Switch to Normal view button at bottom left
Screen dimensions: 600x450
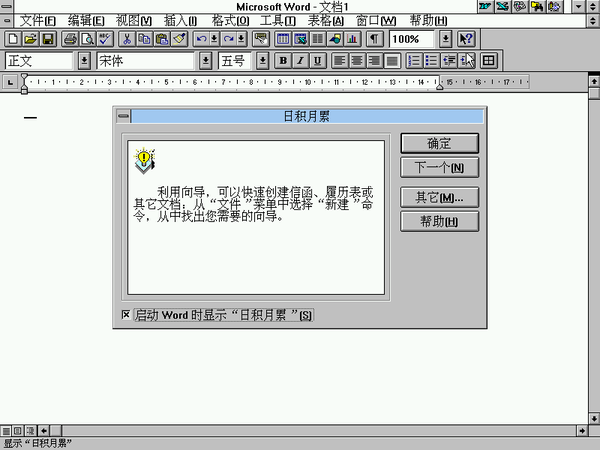coord(6,431)
